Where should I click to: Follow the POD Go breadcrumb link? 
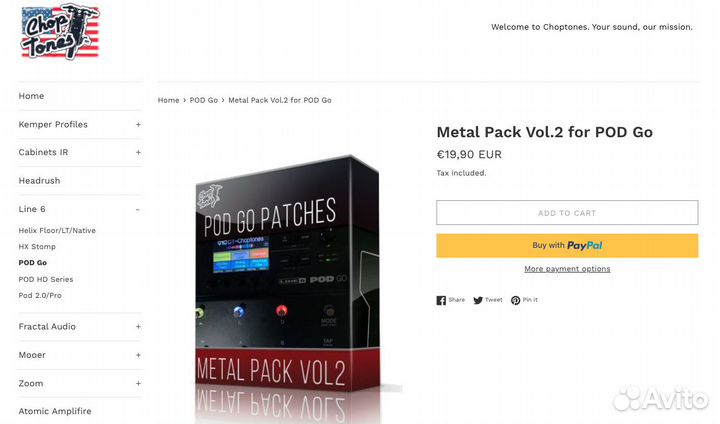coord(204,100)
